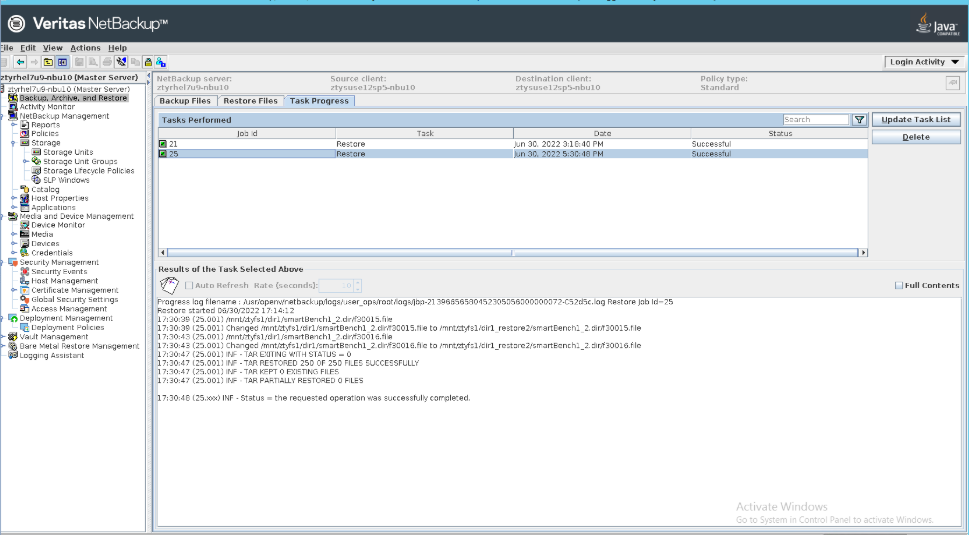The image size is (969, 535).
Task: Click the status icon for job 21
Action: pos(163,144)
